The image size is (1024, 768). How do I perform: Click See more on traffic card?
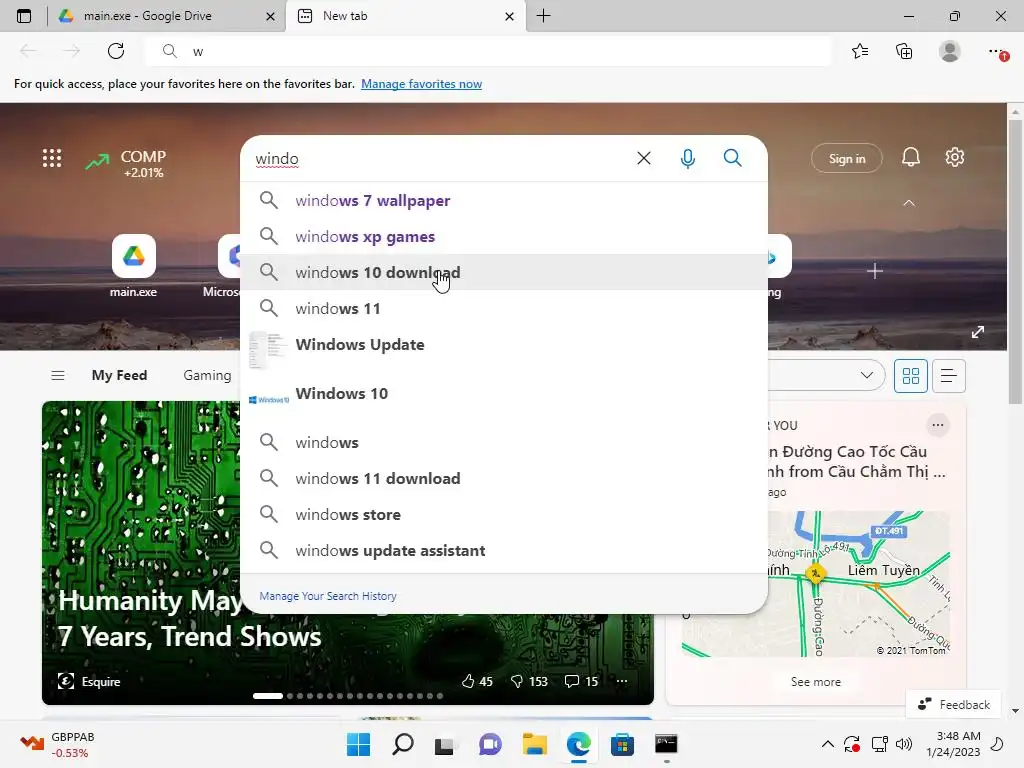[816, 682]
